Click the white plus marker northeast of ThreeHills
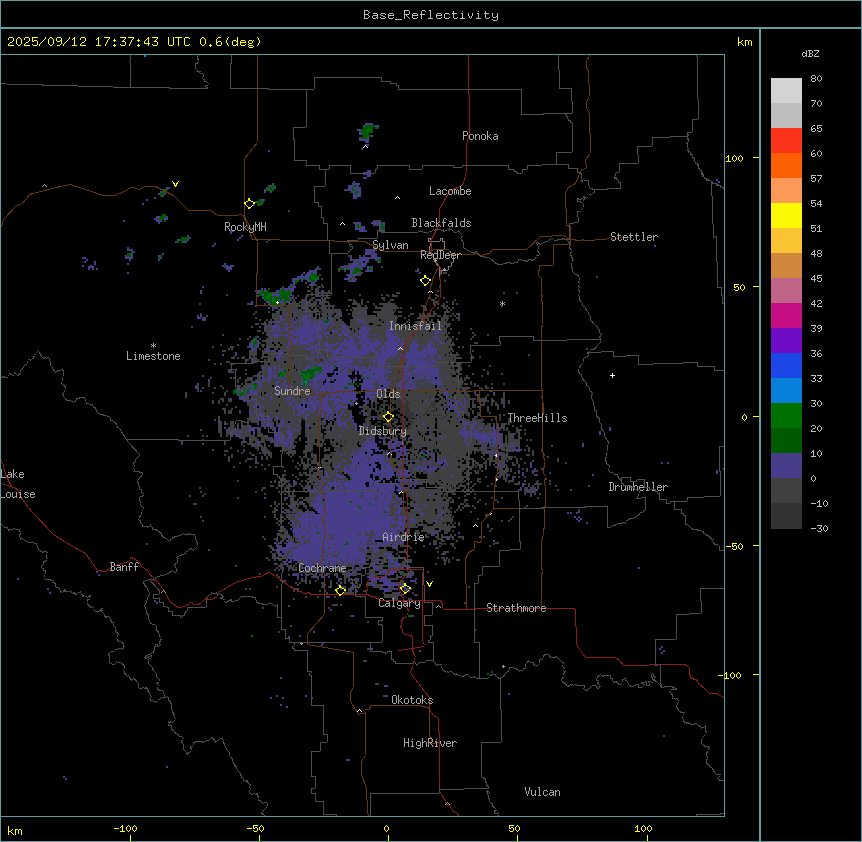 tap(612, 375)
